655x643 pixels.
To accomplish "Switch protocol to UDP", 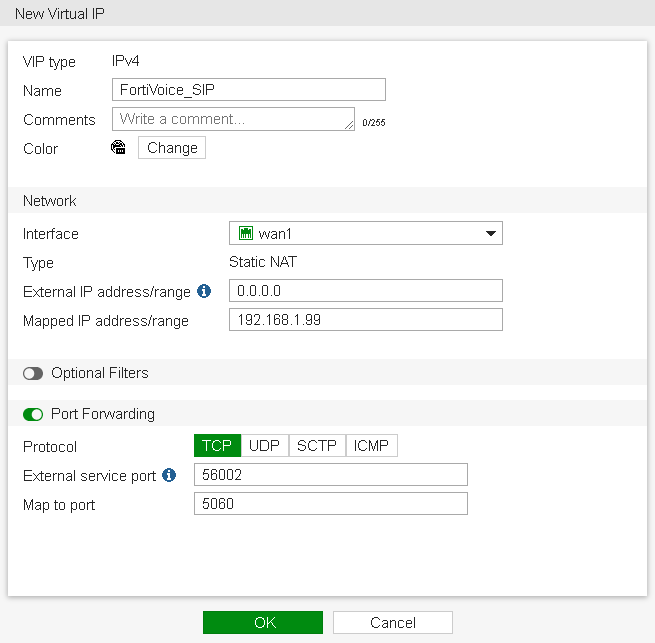I will coord(264,446).
